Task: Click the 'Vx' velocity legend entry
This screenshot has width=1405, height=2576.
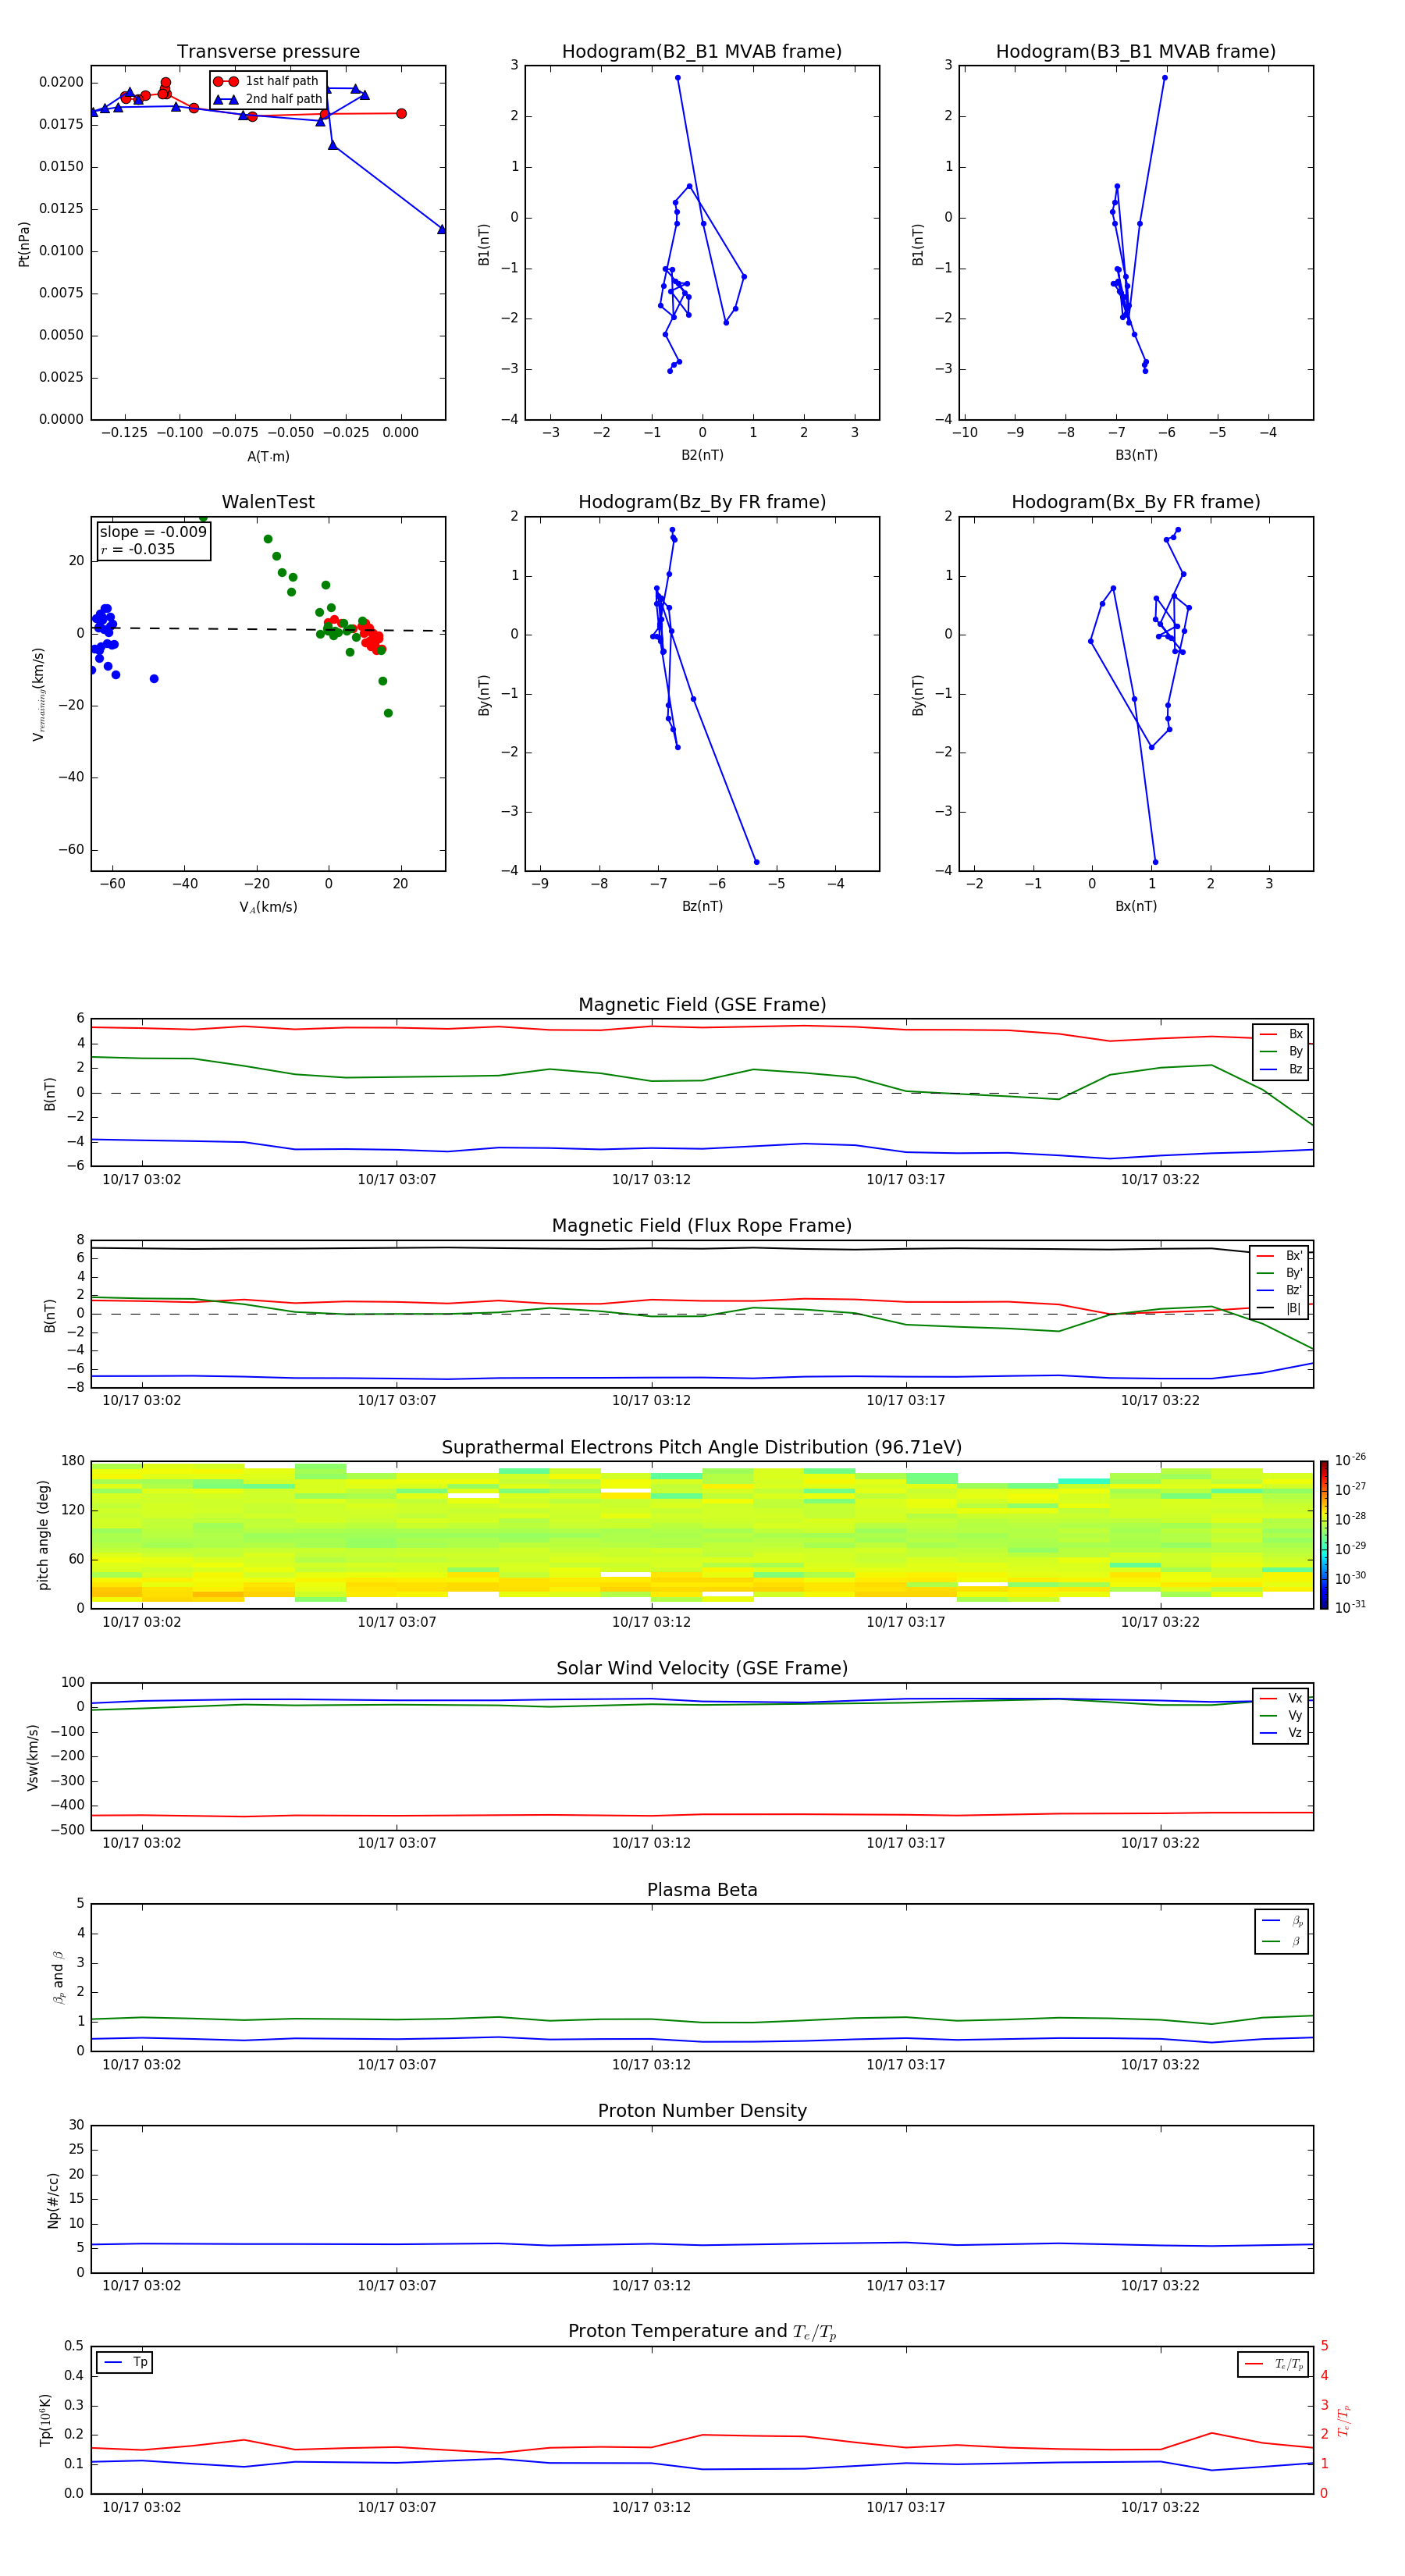Action: [x=1281, y=1698]
